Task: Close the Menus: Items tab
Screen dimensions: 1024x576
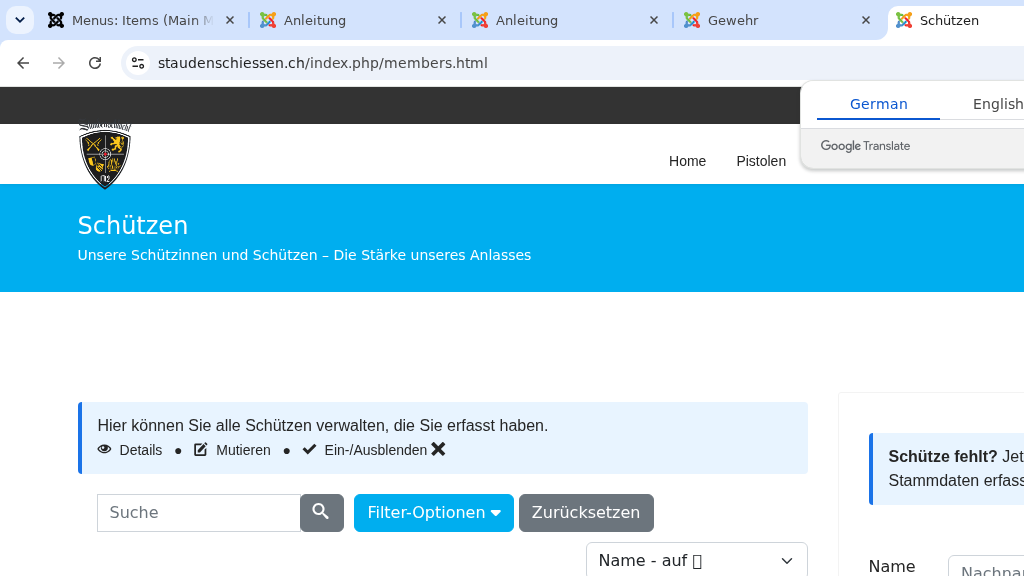Action: [x=230, y=20]
